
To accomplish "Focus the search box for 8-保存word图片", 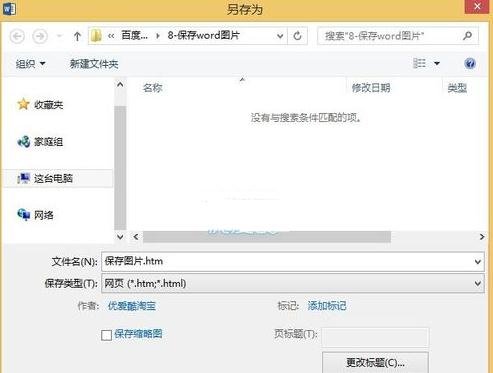I will 390,36.
